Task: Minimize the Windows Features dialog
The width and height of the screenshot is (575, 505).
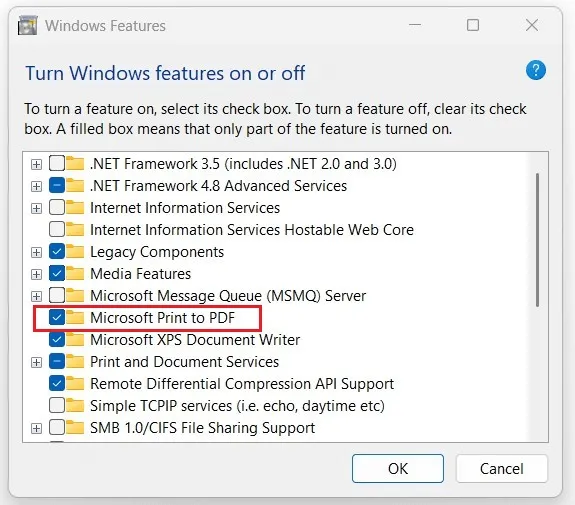Action: [415, 25]
